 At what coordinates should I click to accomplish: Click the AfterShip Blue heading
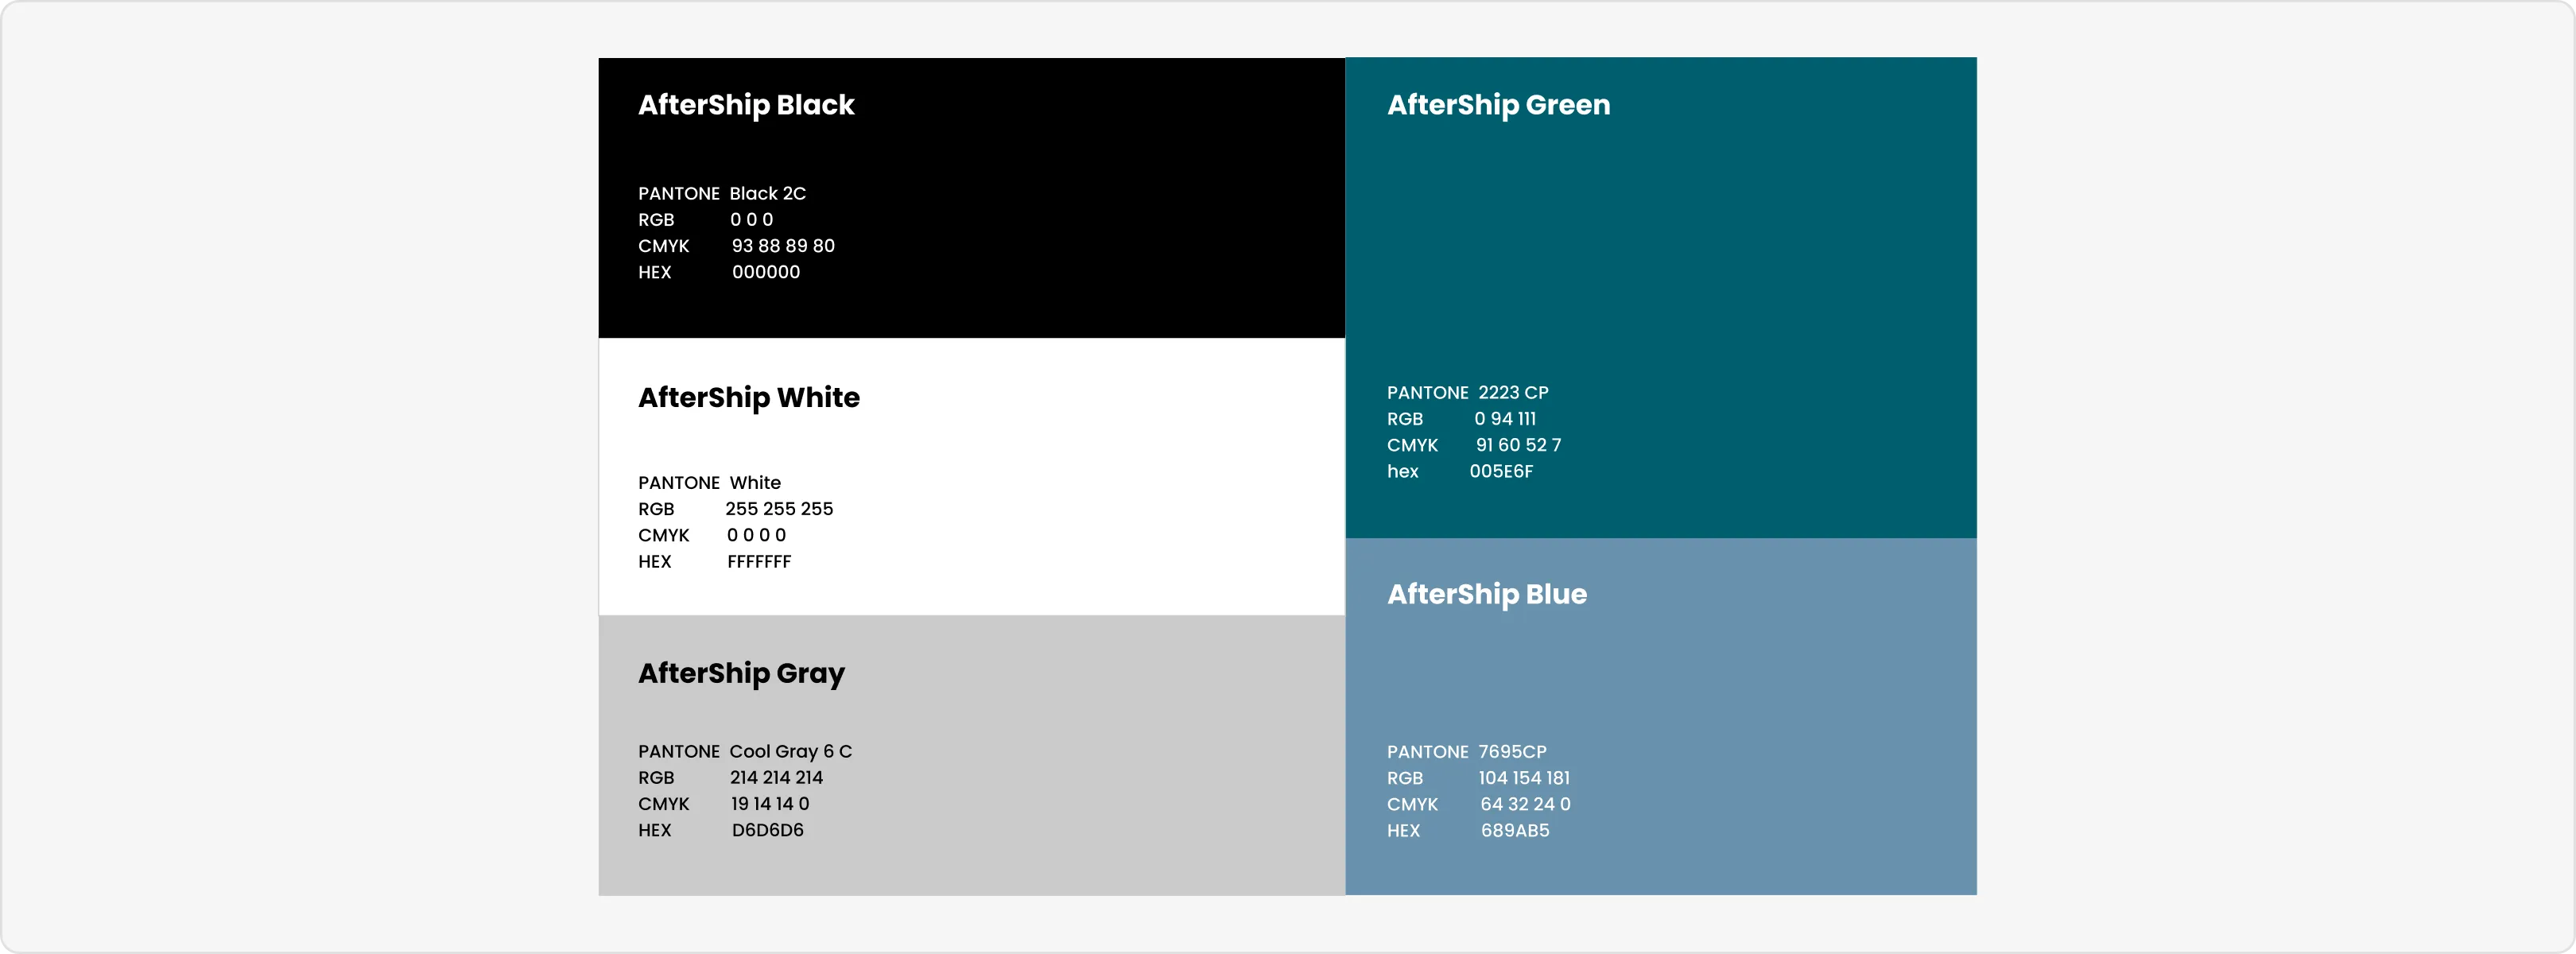(1486, 595)
